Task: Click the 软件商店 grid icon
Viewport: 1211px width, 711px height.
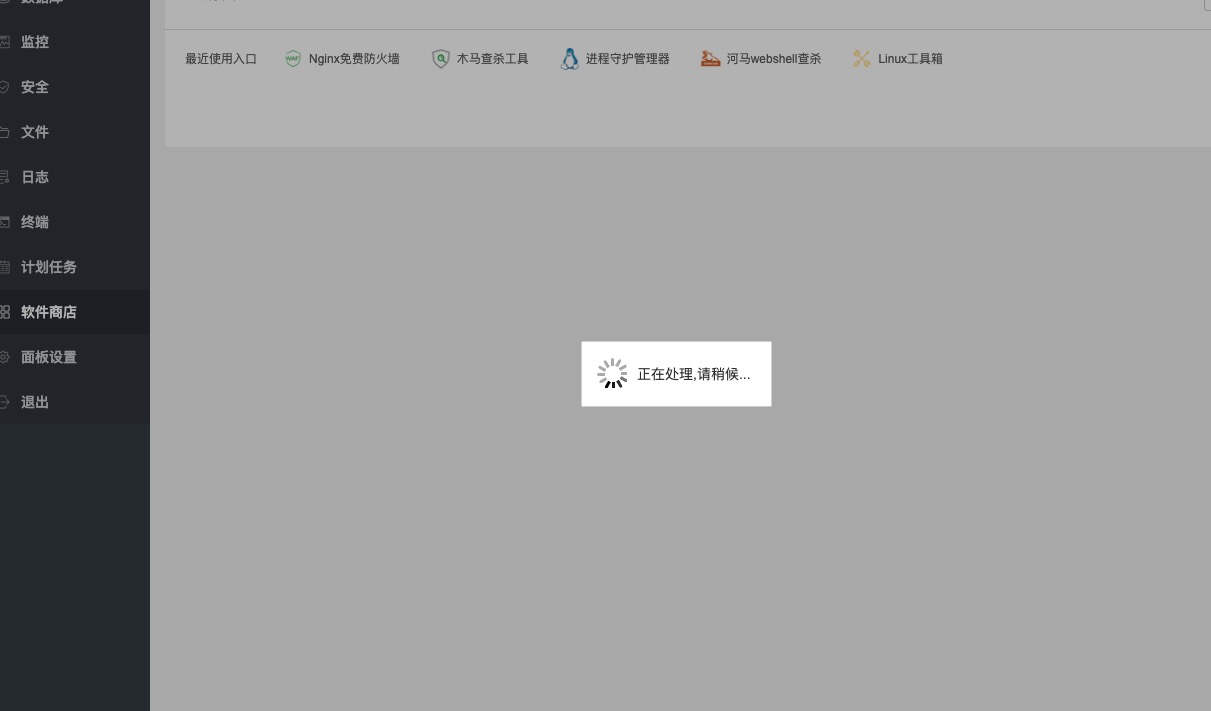Action: 4,312
